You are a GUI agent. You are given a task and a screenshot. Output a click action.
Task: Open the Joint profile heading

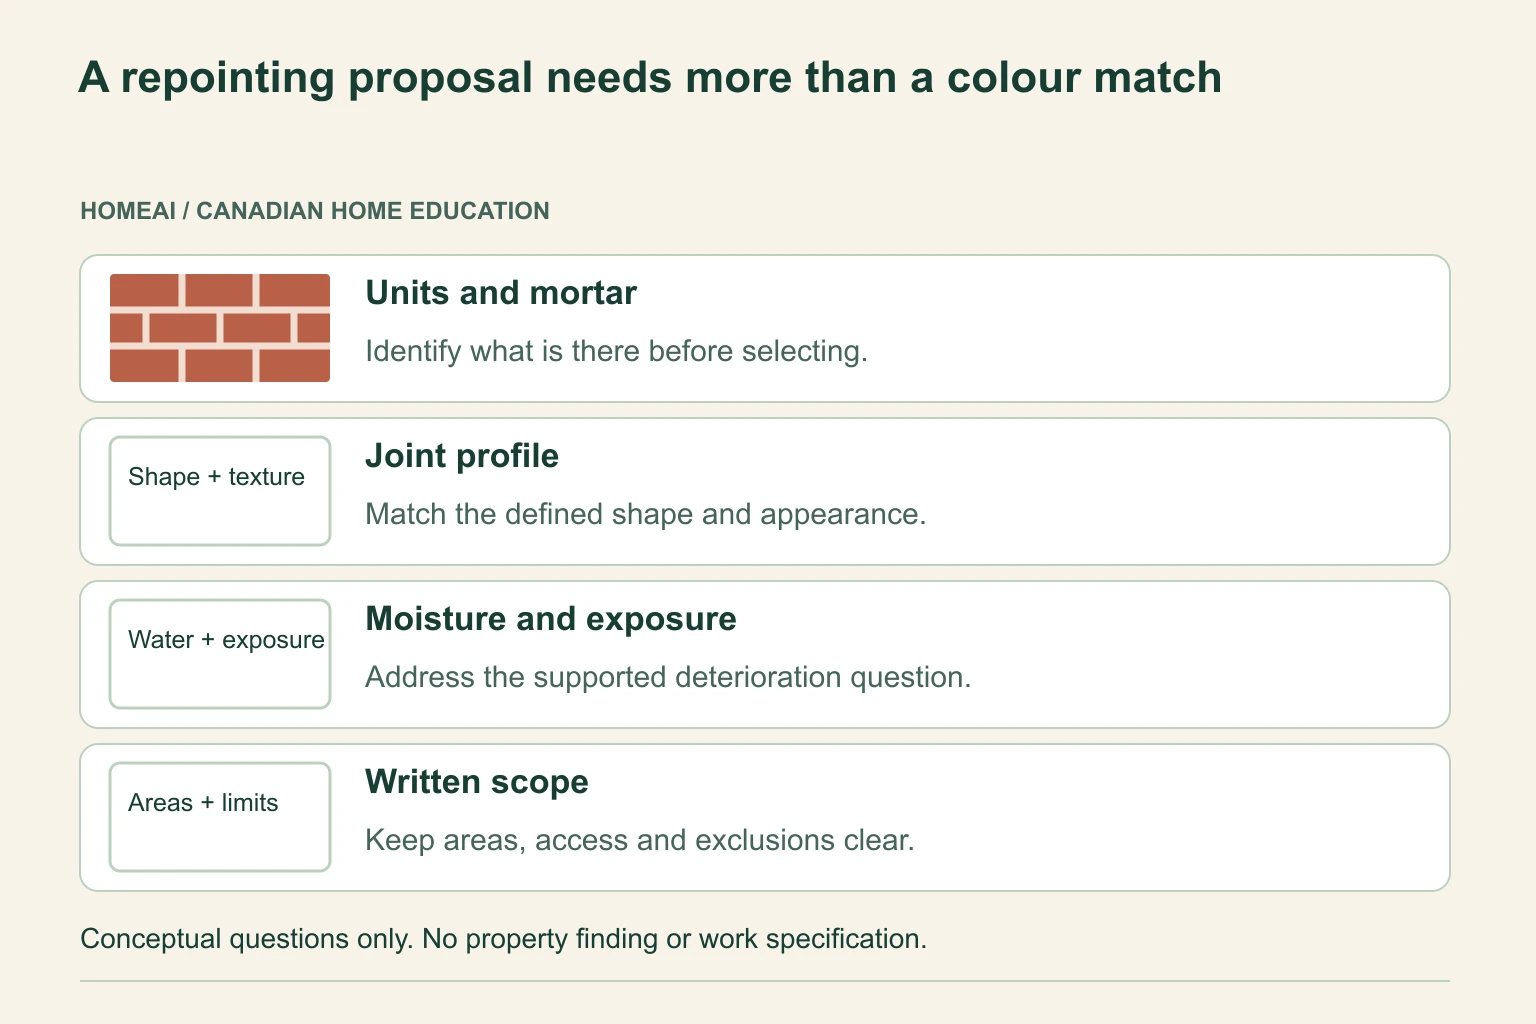pos(462,456)
